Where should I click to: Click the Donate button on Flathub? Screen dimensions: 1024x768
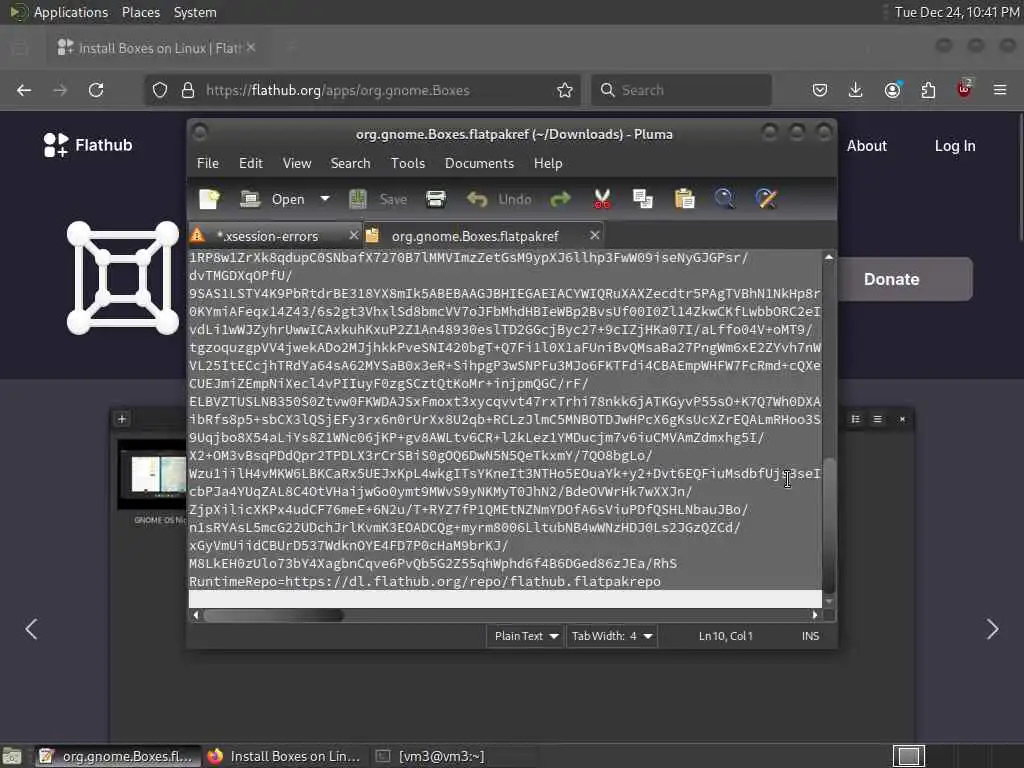tap(905, 279)
